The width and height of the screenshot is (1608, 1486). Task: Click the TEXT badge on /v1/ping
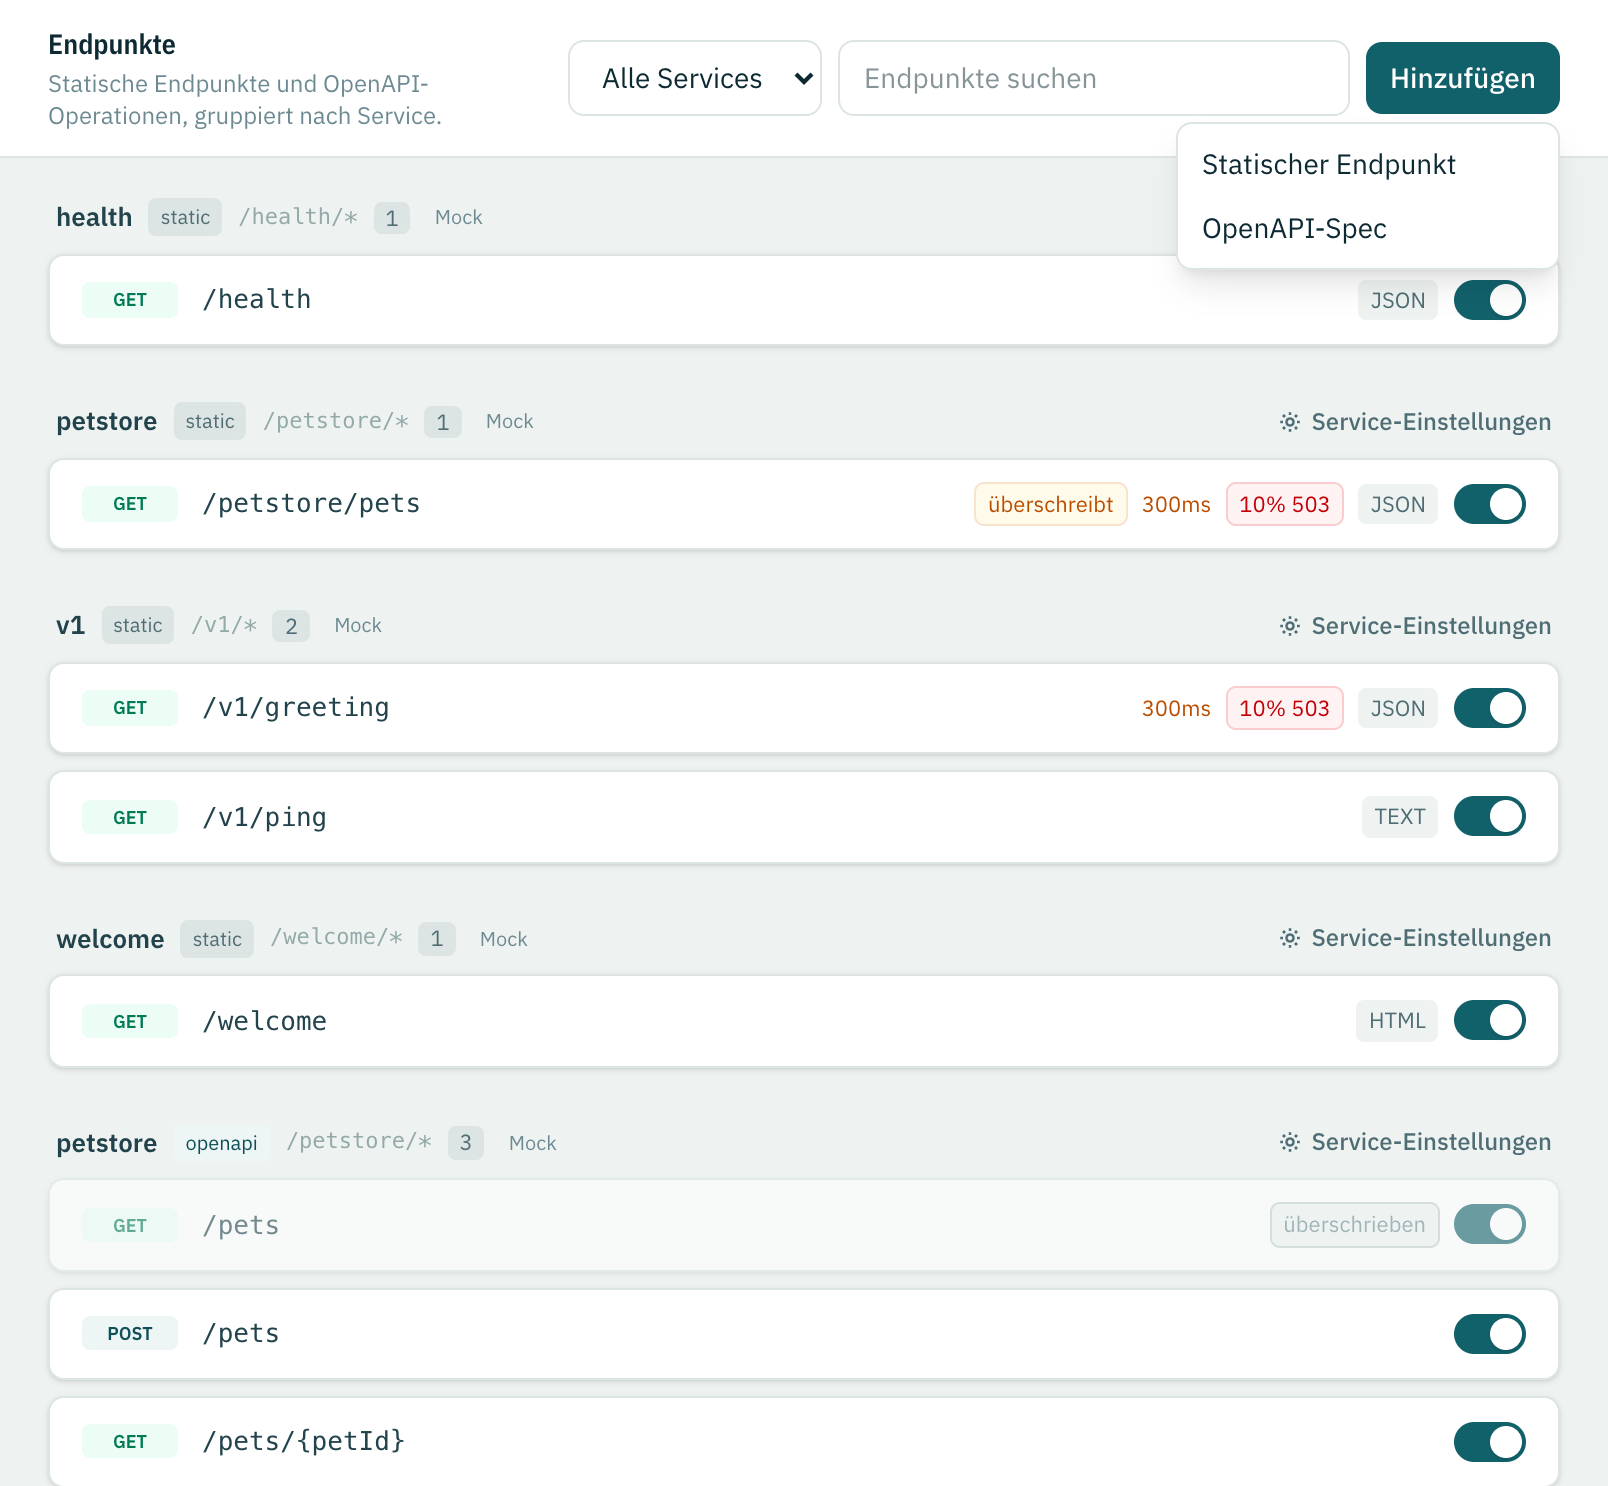click(1399, 817)
